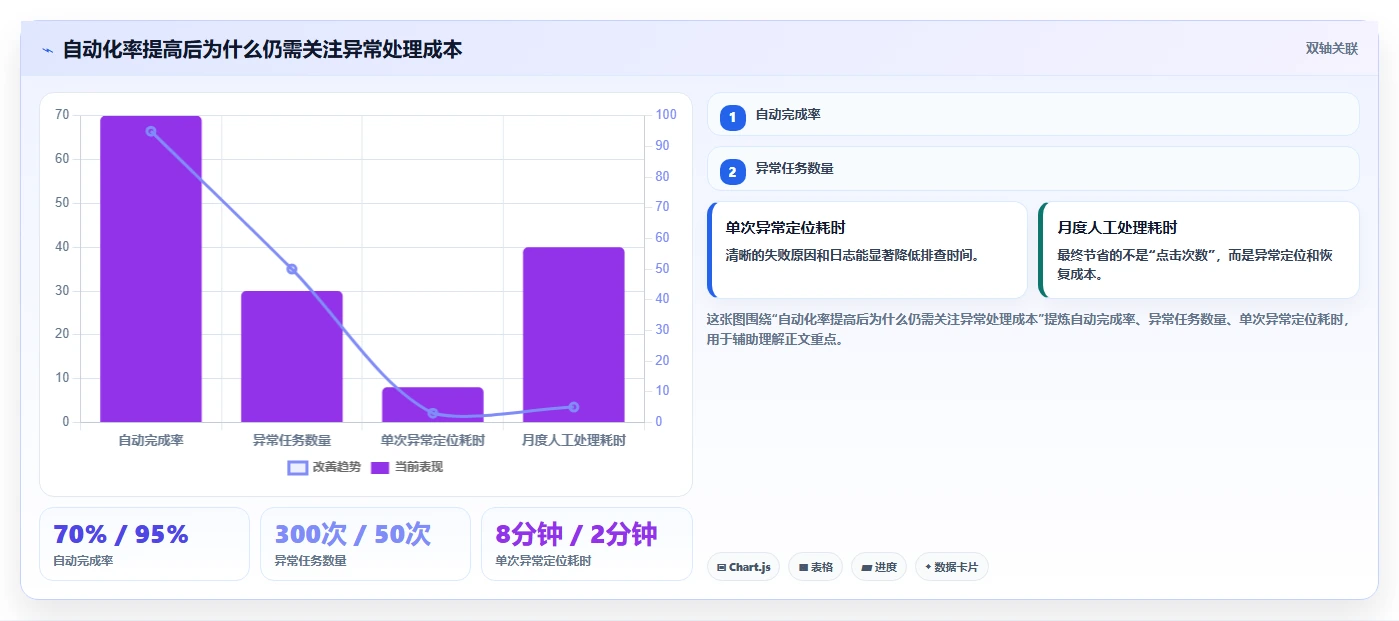Viewport: 1399px width, 621px height.
Task: Click the 自动完成率 purple bar
Action: pyautogui.click(x=151, y=269)
